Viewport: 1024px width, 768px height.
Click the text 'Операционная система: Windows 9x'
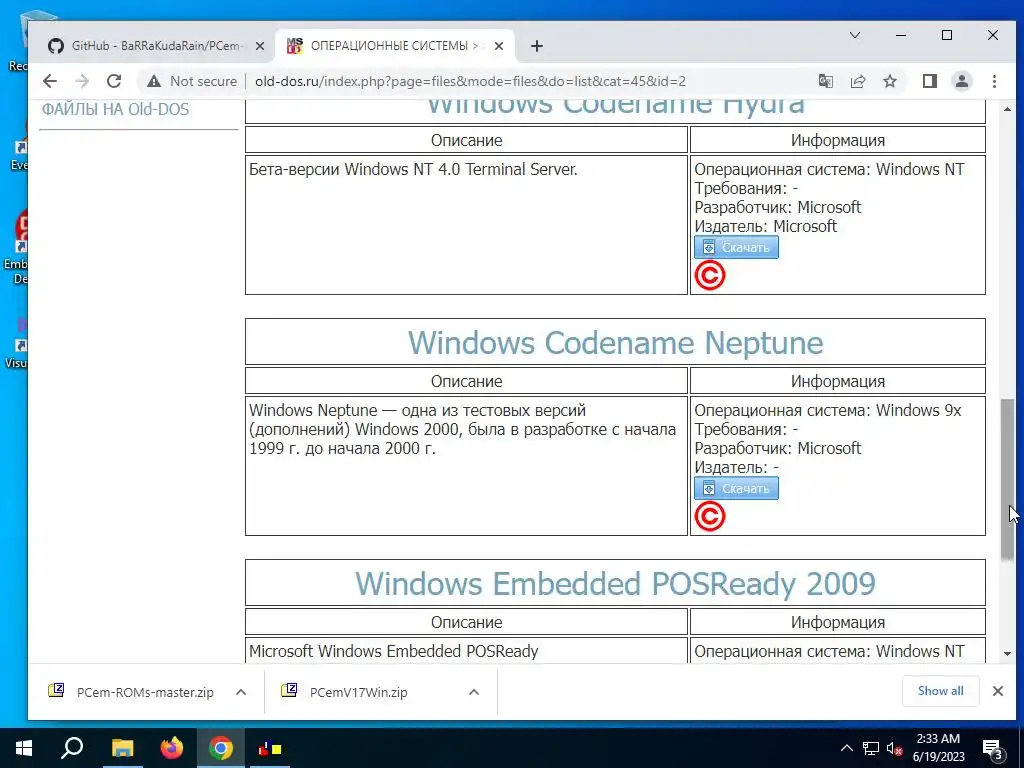pyautogui.click(x=828, y=410)
